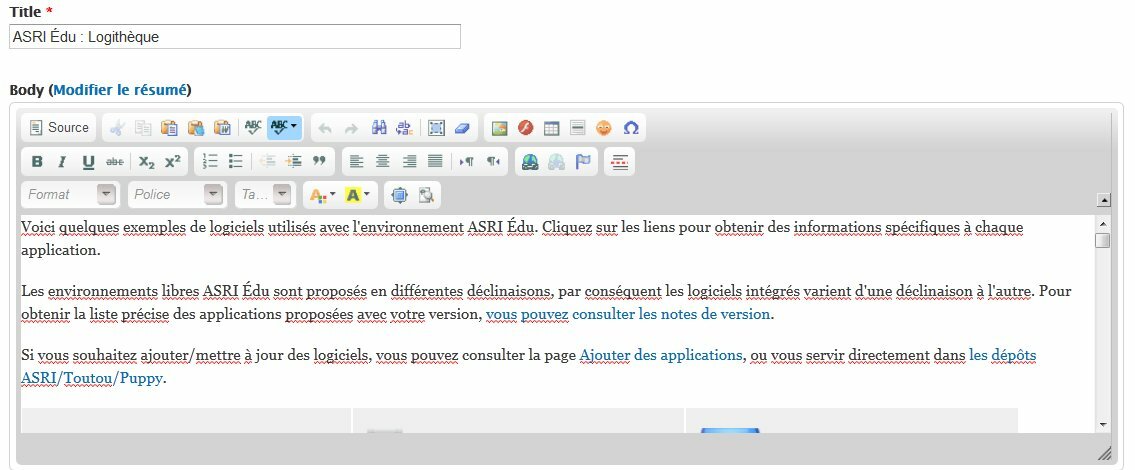
Task: Click the editor vertical scrollbar thumb
Action: (x=1102, y=240)
